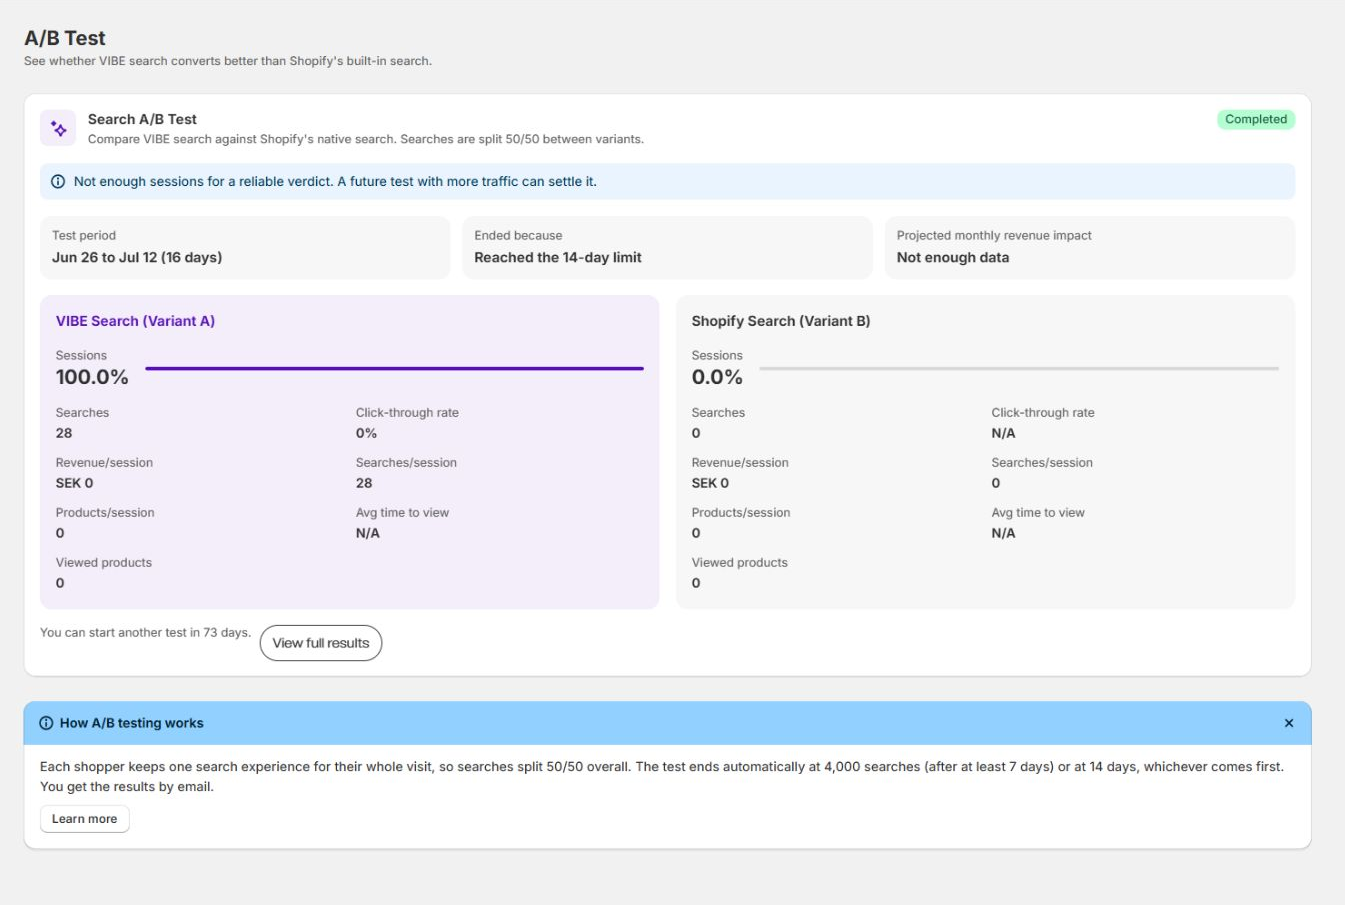1345x905 pixels.
Task: Click the sparkle Search A/B Test icon
Action: pos(58,128)
